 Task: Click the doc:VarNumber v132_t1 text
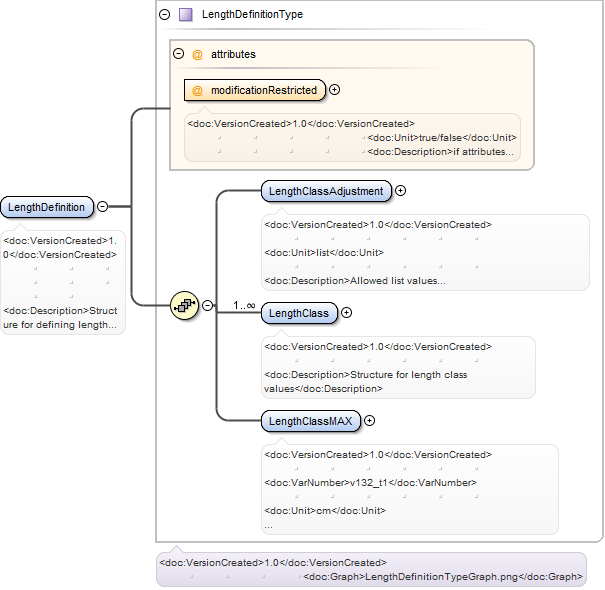pos(370,483)
